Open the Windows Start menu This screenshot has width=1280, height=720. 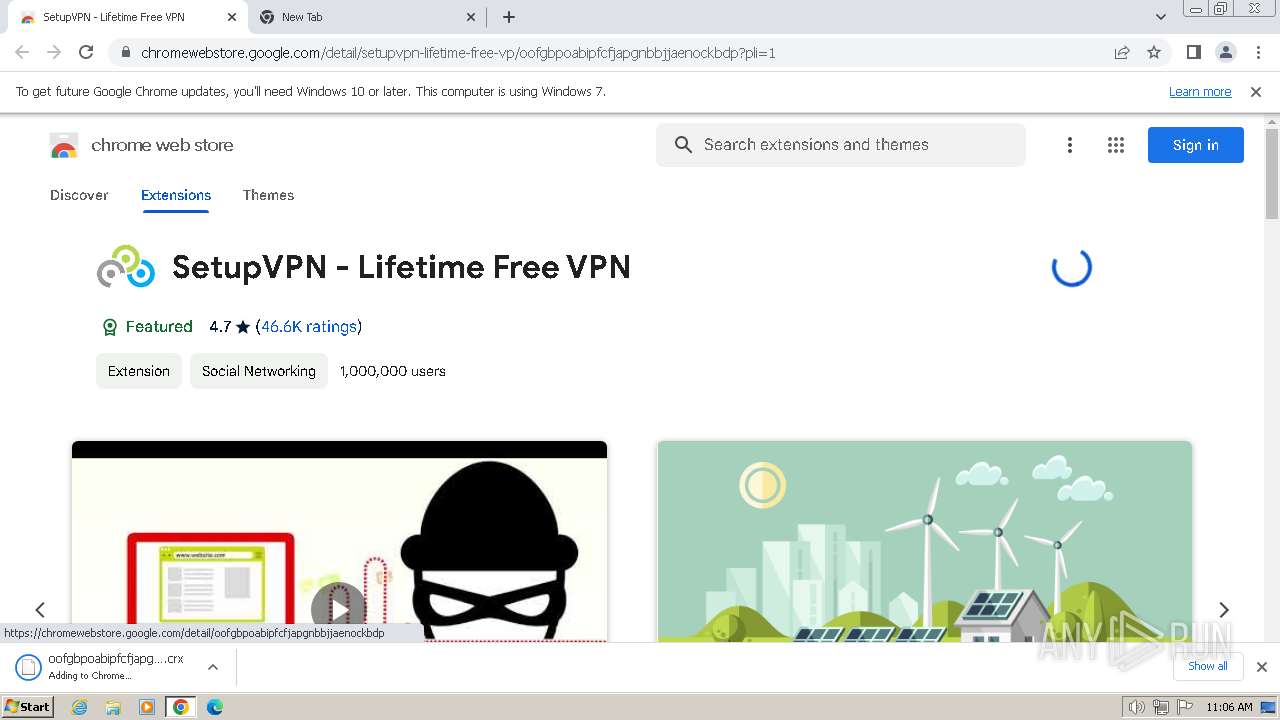(27, 707)
